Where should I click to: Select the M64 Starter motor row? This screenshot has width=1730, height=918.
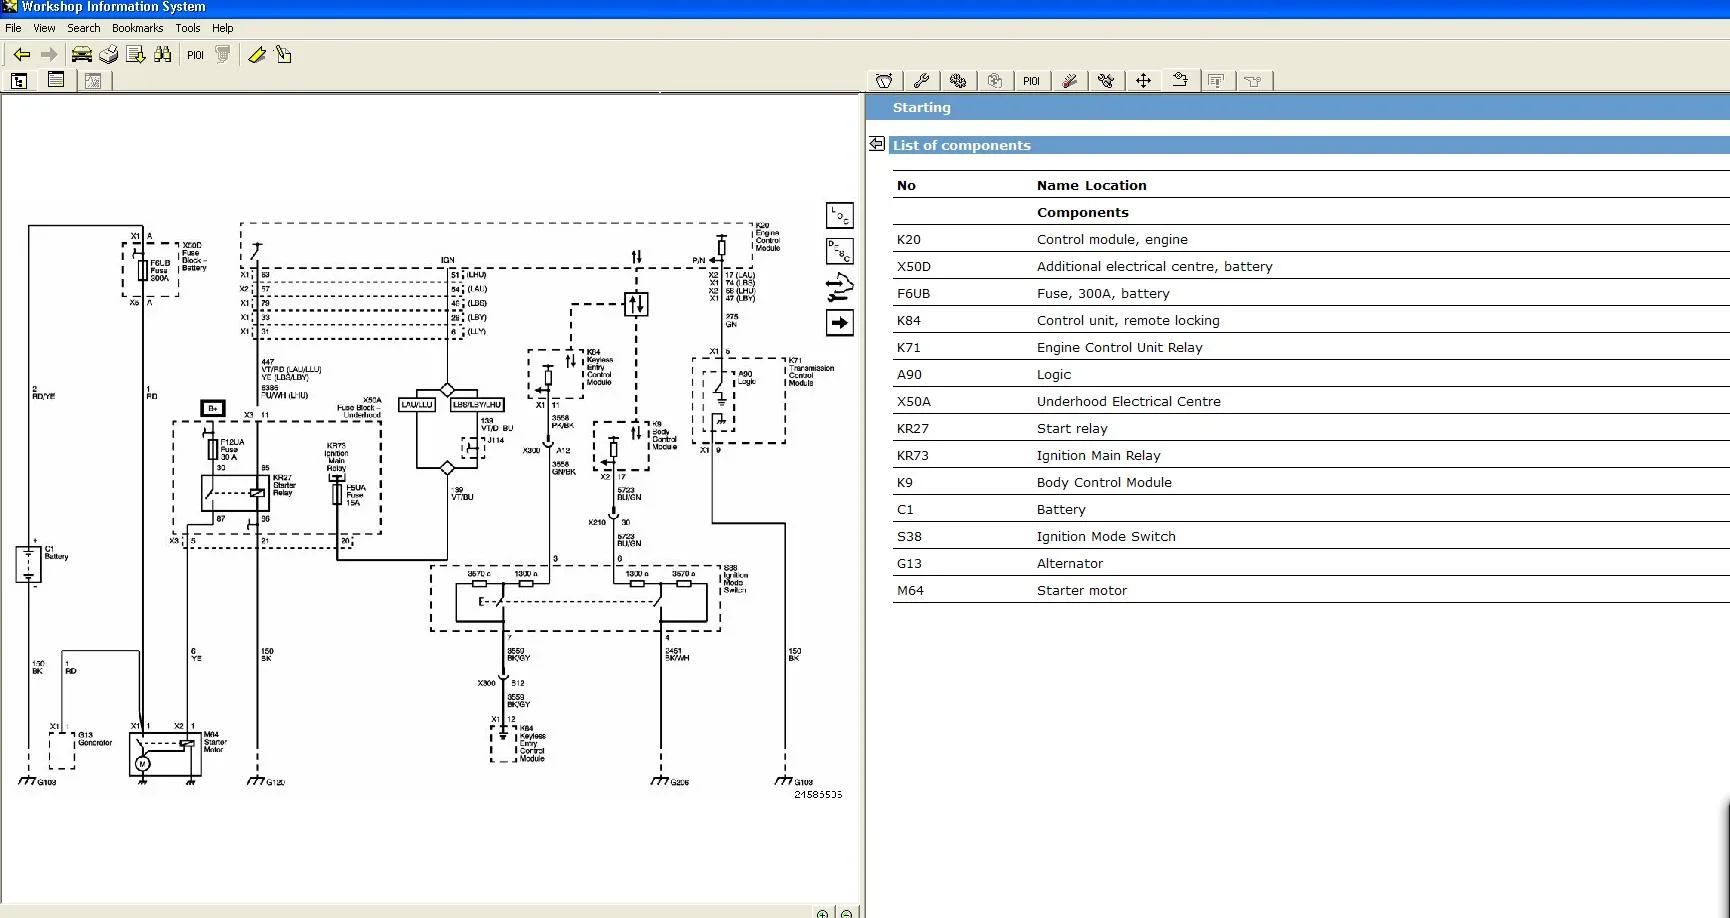1311,590
